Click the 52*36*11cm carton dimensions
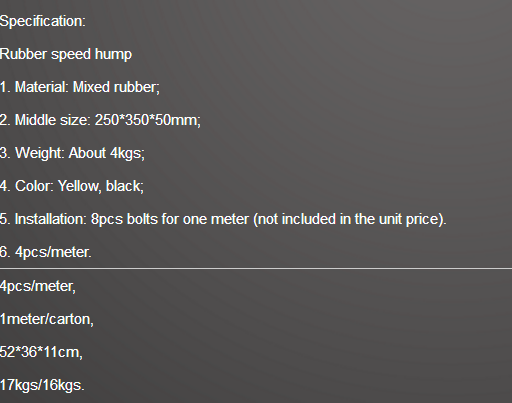 coord(41,352)
